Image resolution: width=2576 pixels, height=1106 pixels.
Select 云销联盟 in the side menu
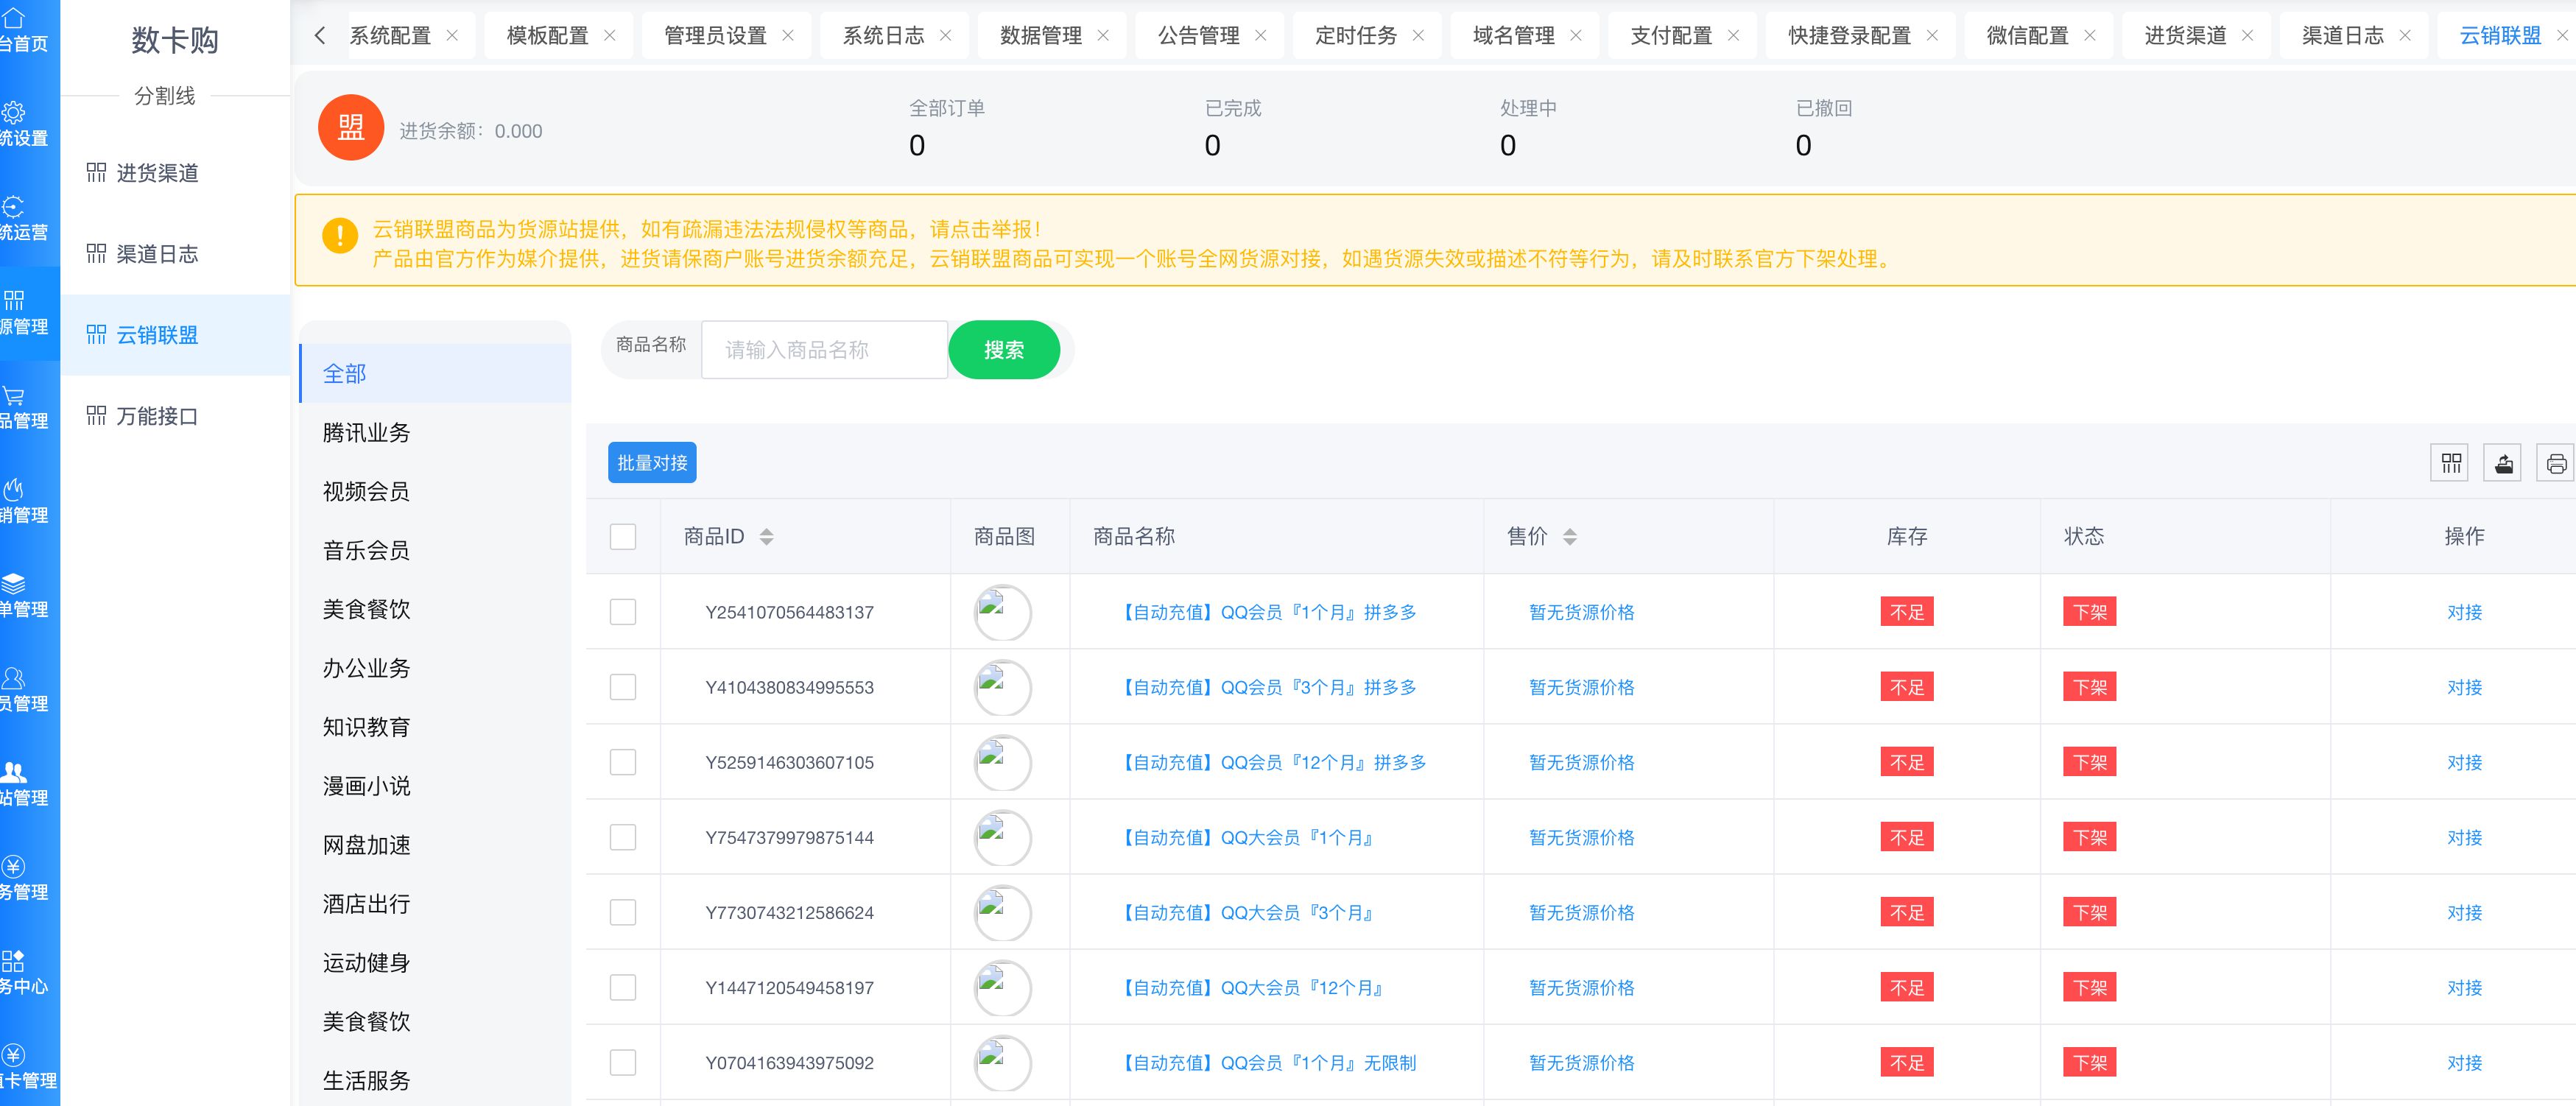click(x=175, y=335)
